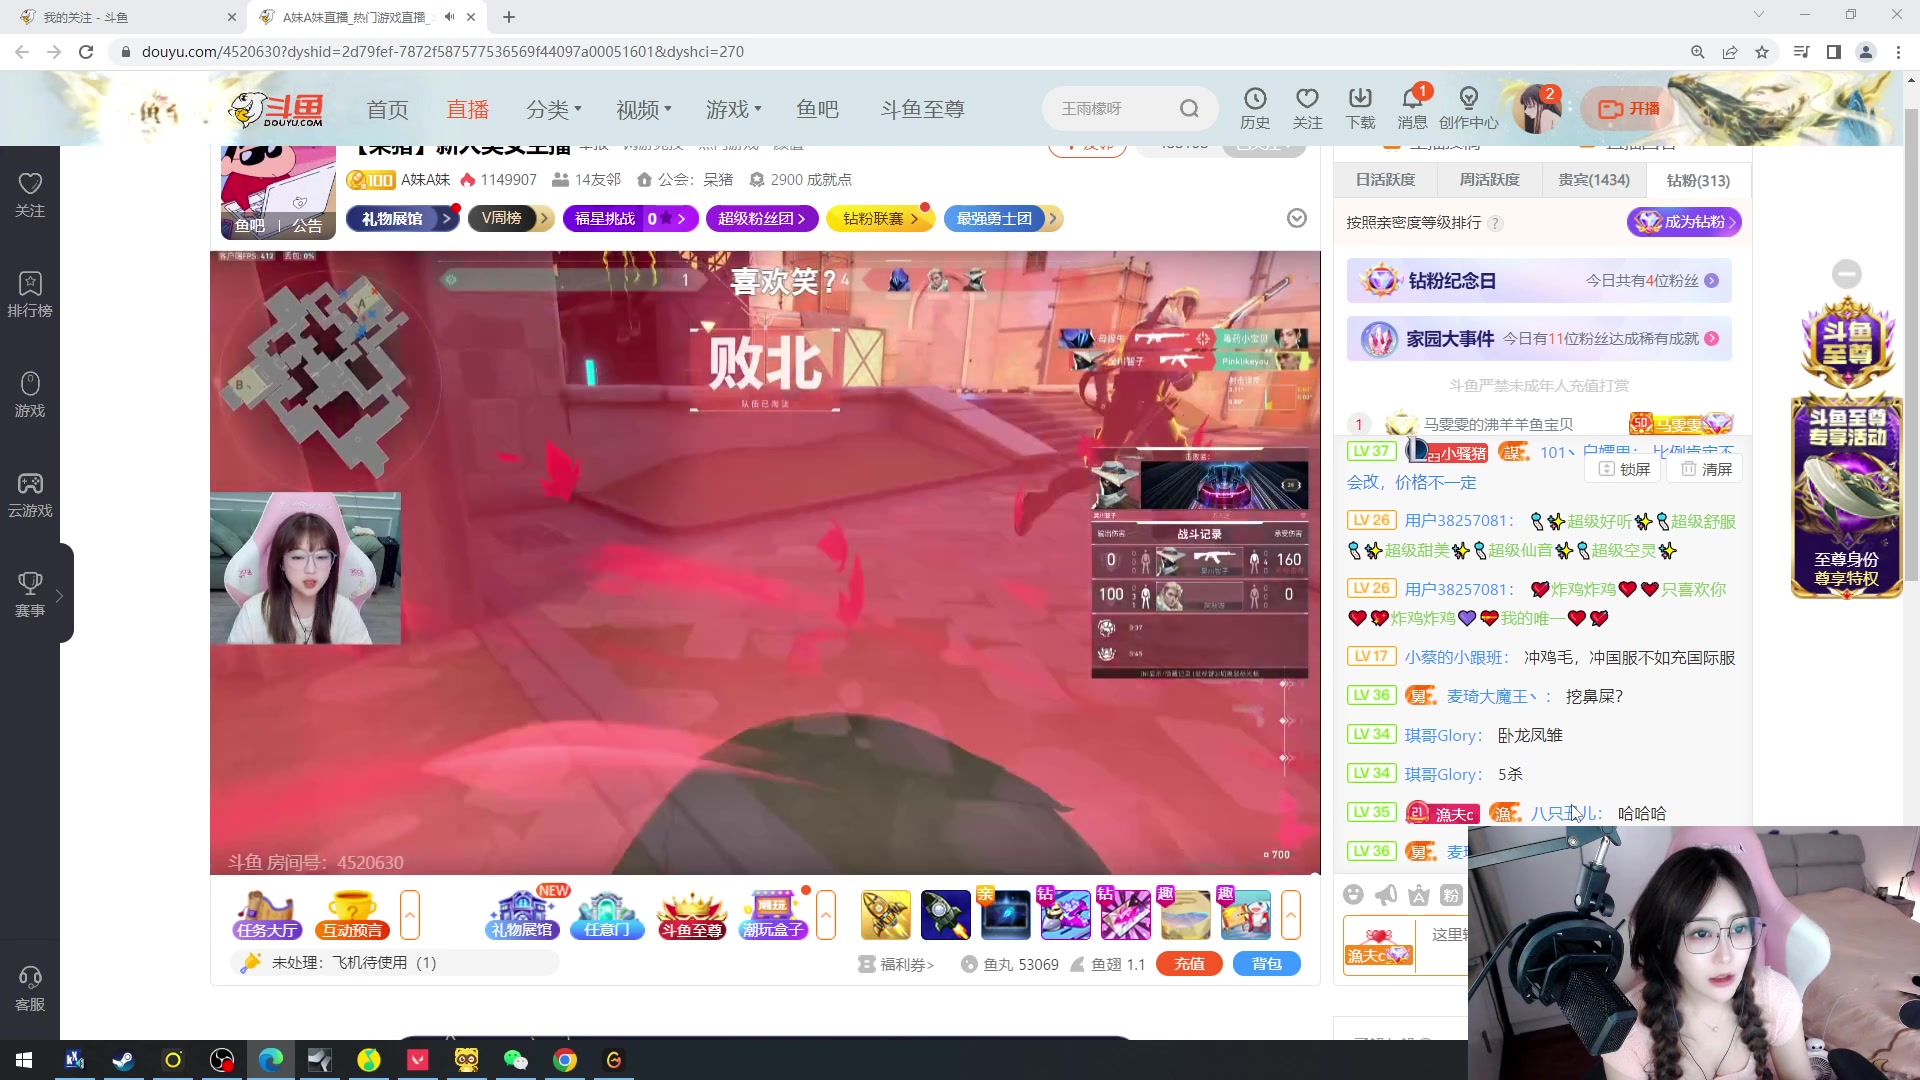Select the golden rocket gift
Image resolution: width=1920 pixels, height=1080 pixels.
(886, 915)
